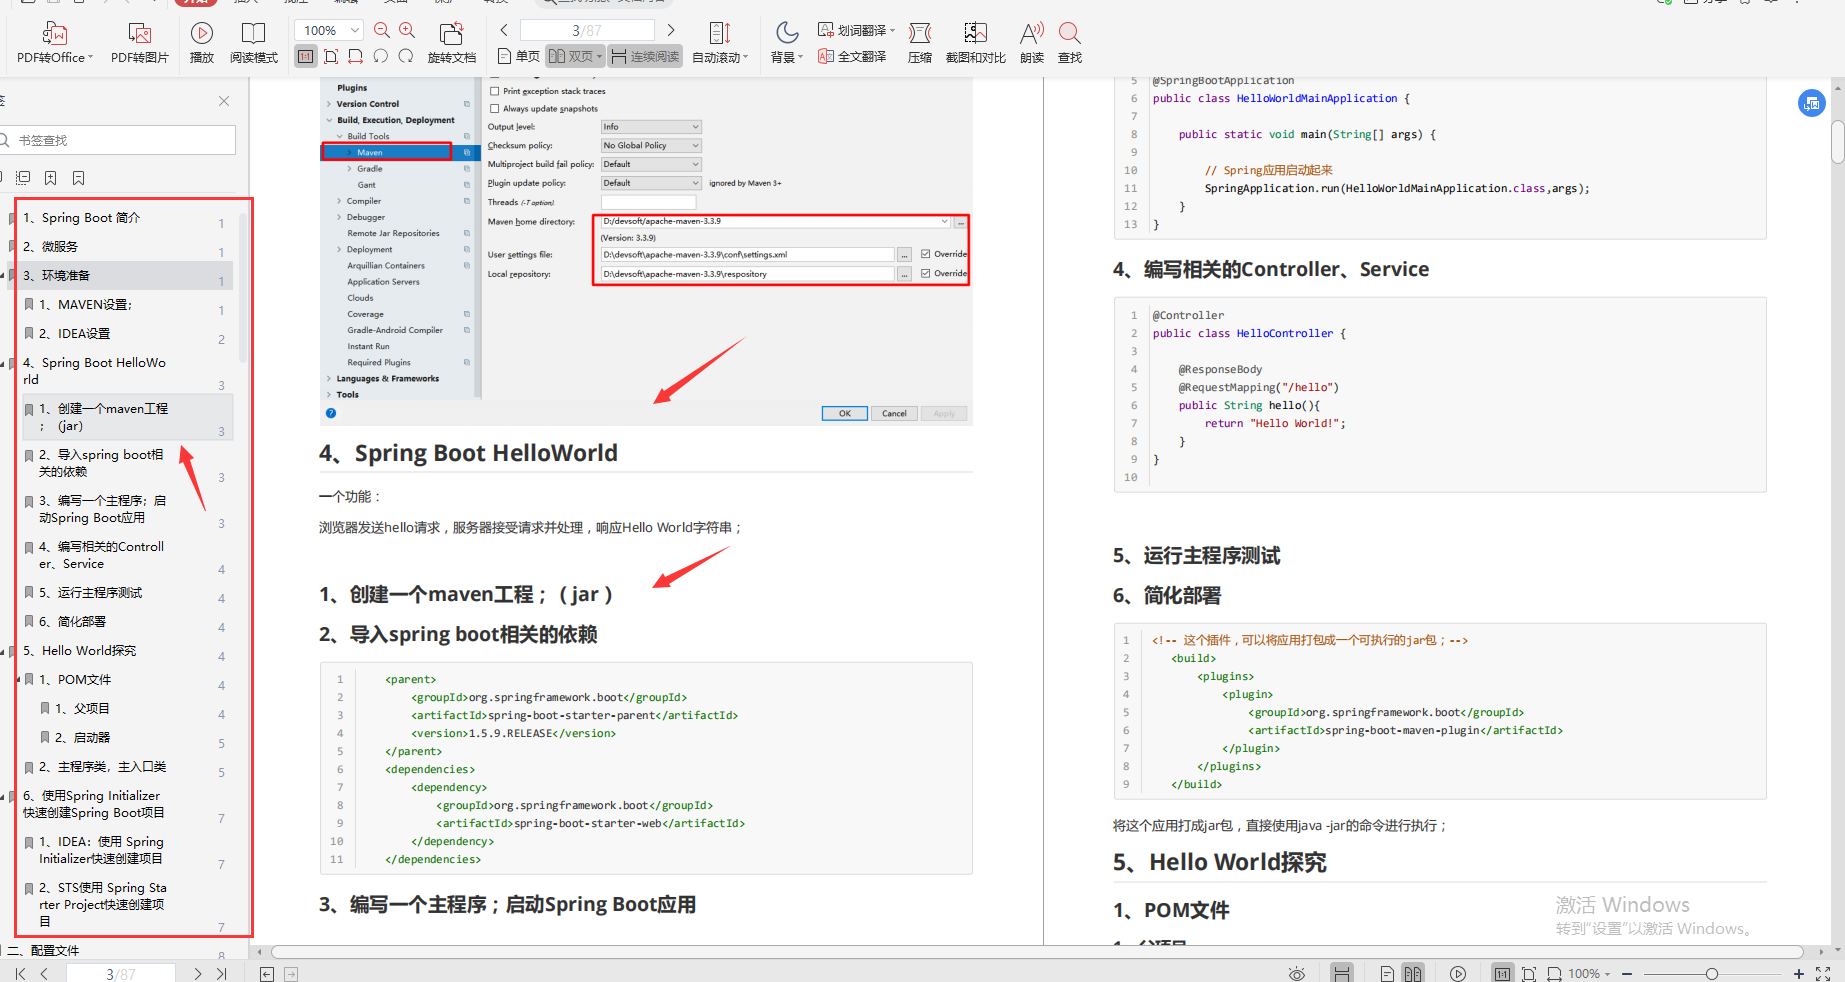
Task: Go to previous page arrow in toolbar
Action: 504,30
